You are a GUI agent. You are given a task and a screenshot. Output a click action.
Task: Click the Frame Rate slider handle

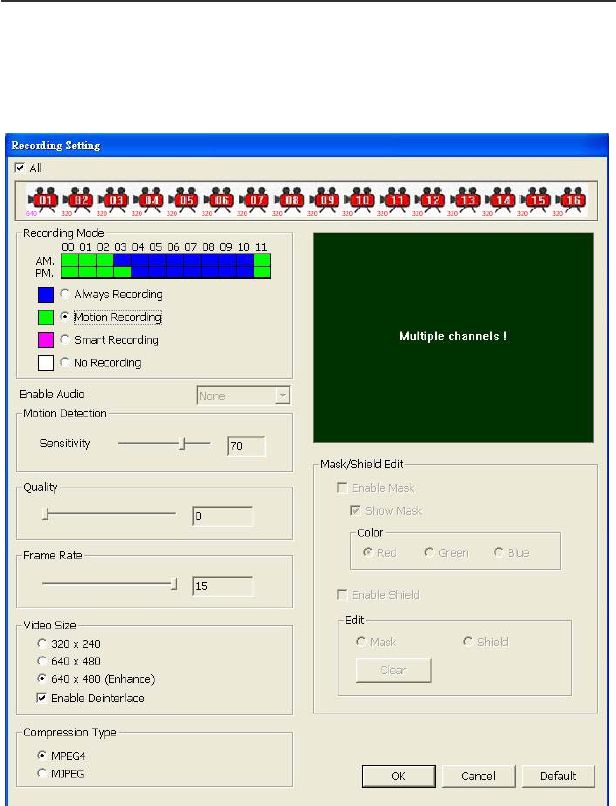[174, 583]
